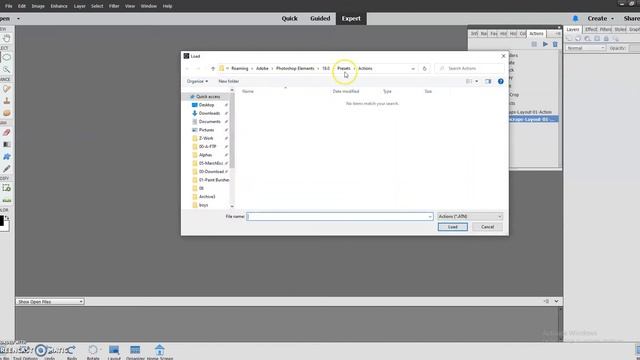640x360 pixels.
Task: Open the view options dropdown arrow
Action: [x=476, y=81]
